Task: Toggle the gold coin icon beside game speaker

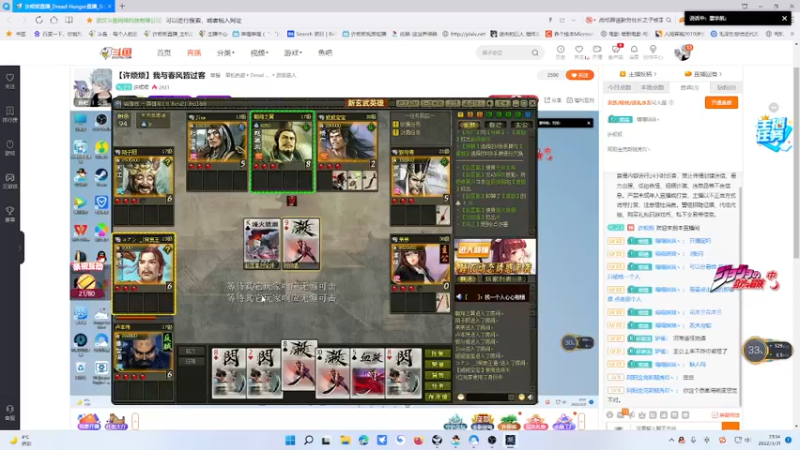Action: click(521, 397)
